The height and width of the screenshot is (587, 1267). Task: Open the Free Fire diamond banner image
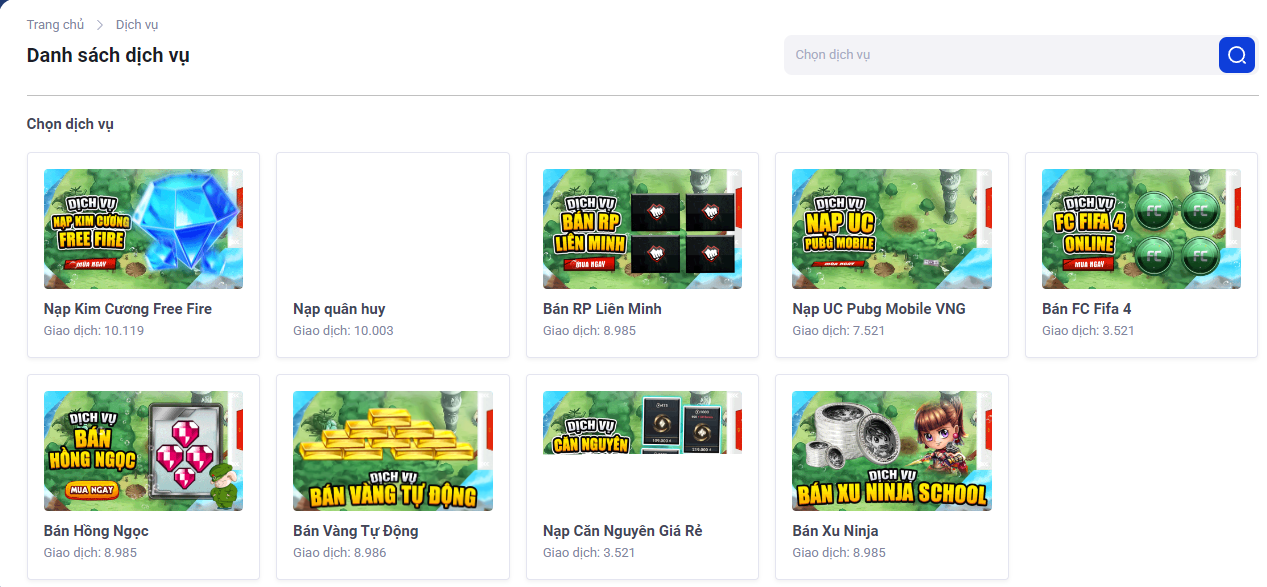coord(143,229)
